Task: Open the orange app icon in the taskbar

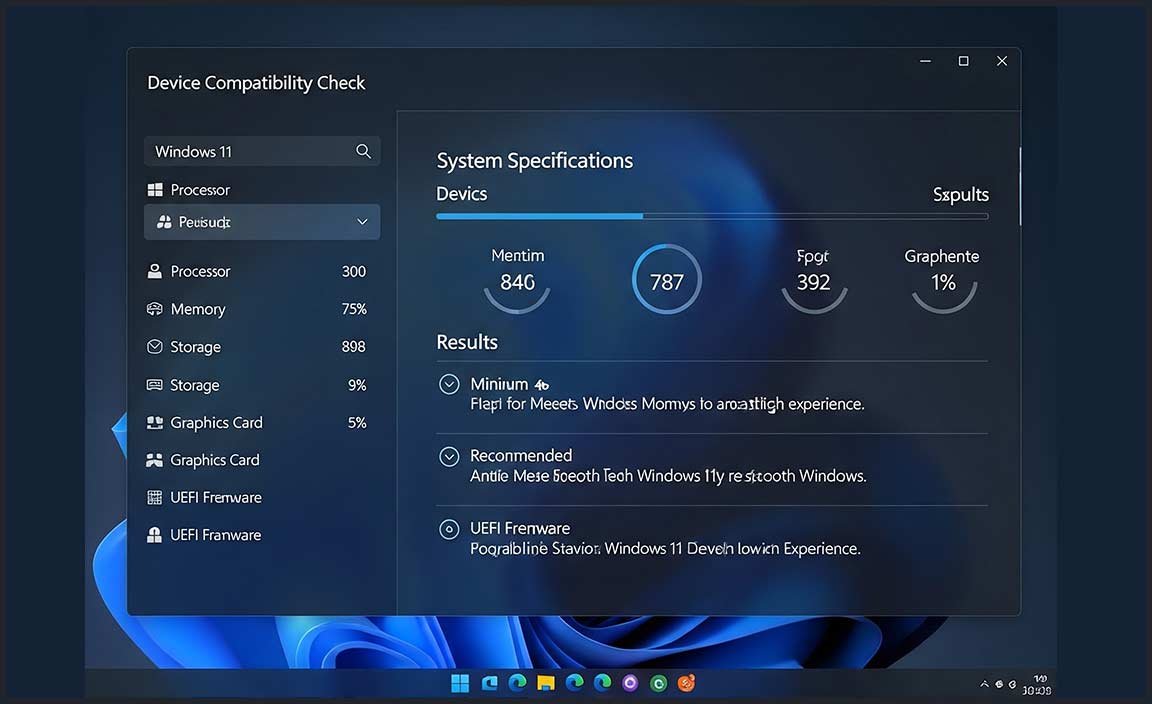Action: pyautogui.click(x=686, y=683)
